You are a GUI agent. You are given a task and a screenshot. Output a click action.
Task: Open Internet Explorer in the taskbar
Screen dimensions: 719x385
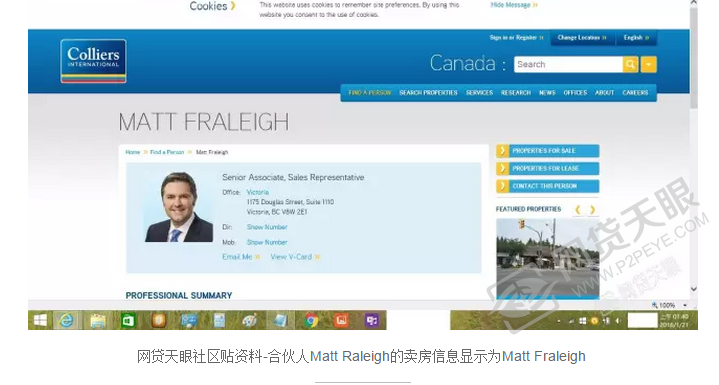pyautogui.click(x=67, y=320)
